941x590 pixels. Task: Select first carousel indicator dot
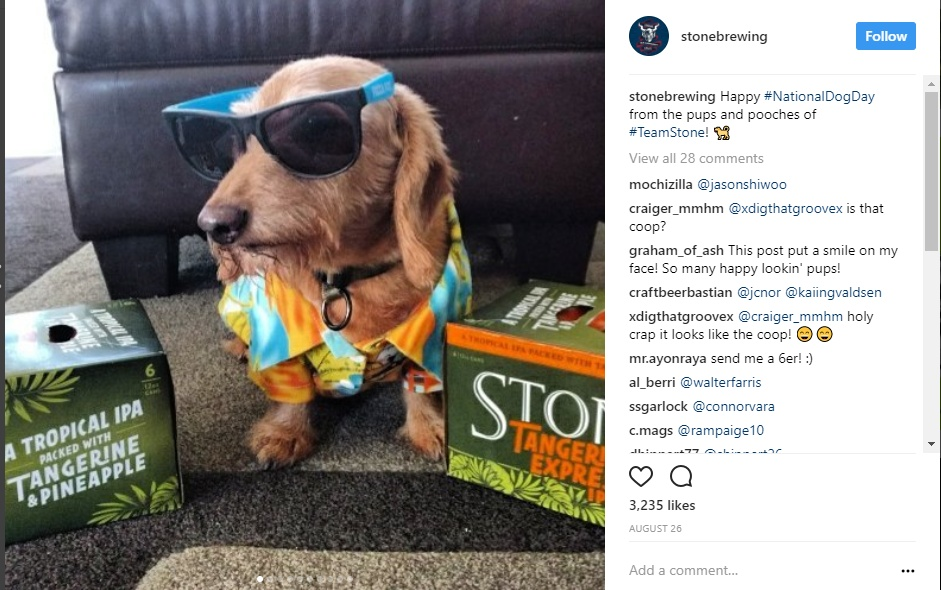pyautogui.click(x=260, y=579)
